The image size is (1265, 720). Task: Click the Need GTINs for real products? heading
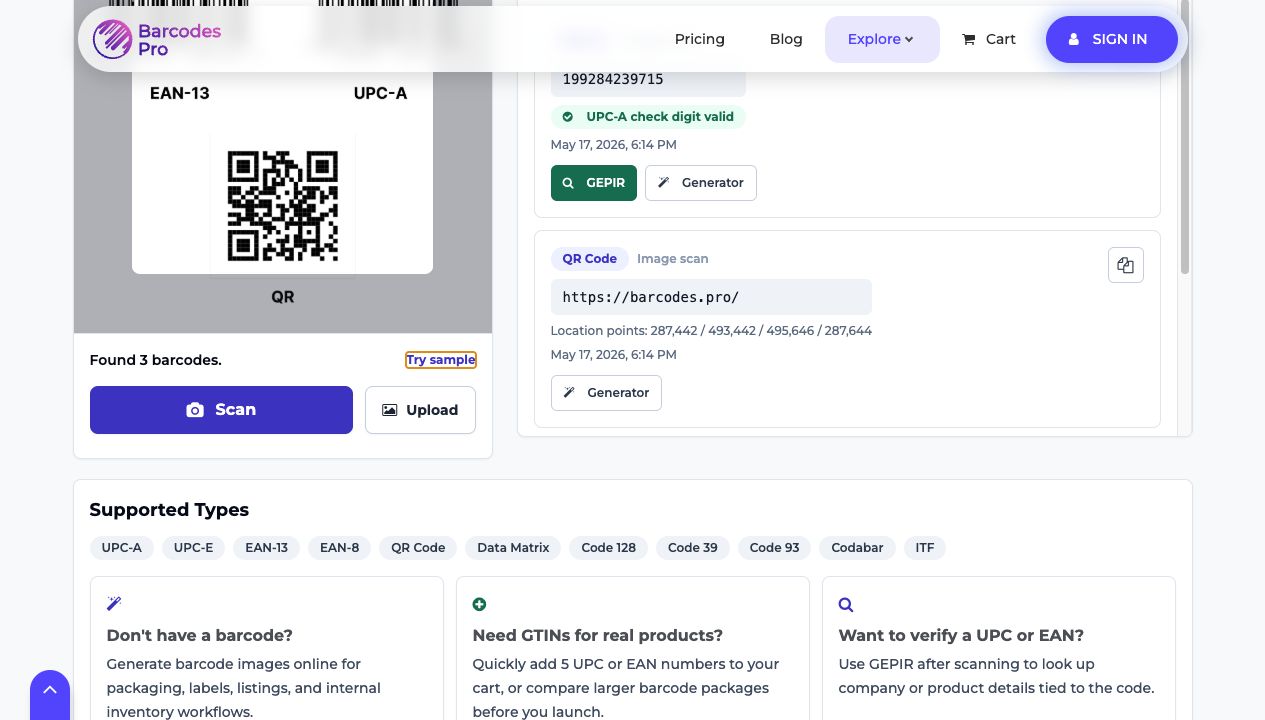[598, 636]
